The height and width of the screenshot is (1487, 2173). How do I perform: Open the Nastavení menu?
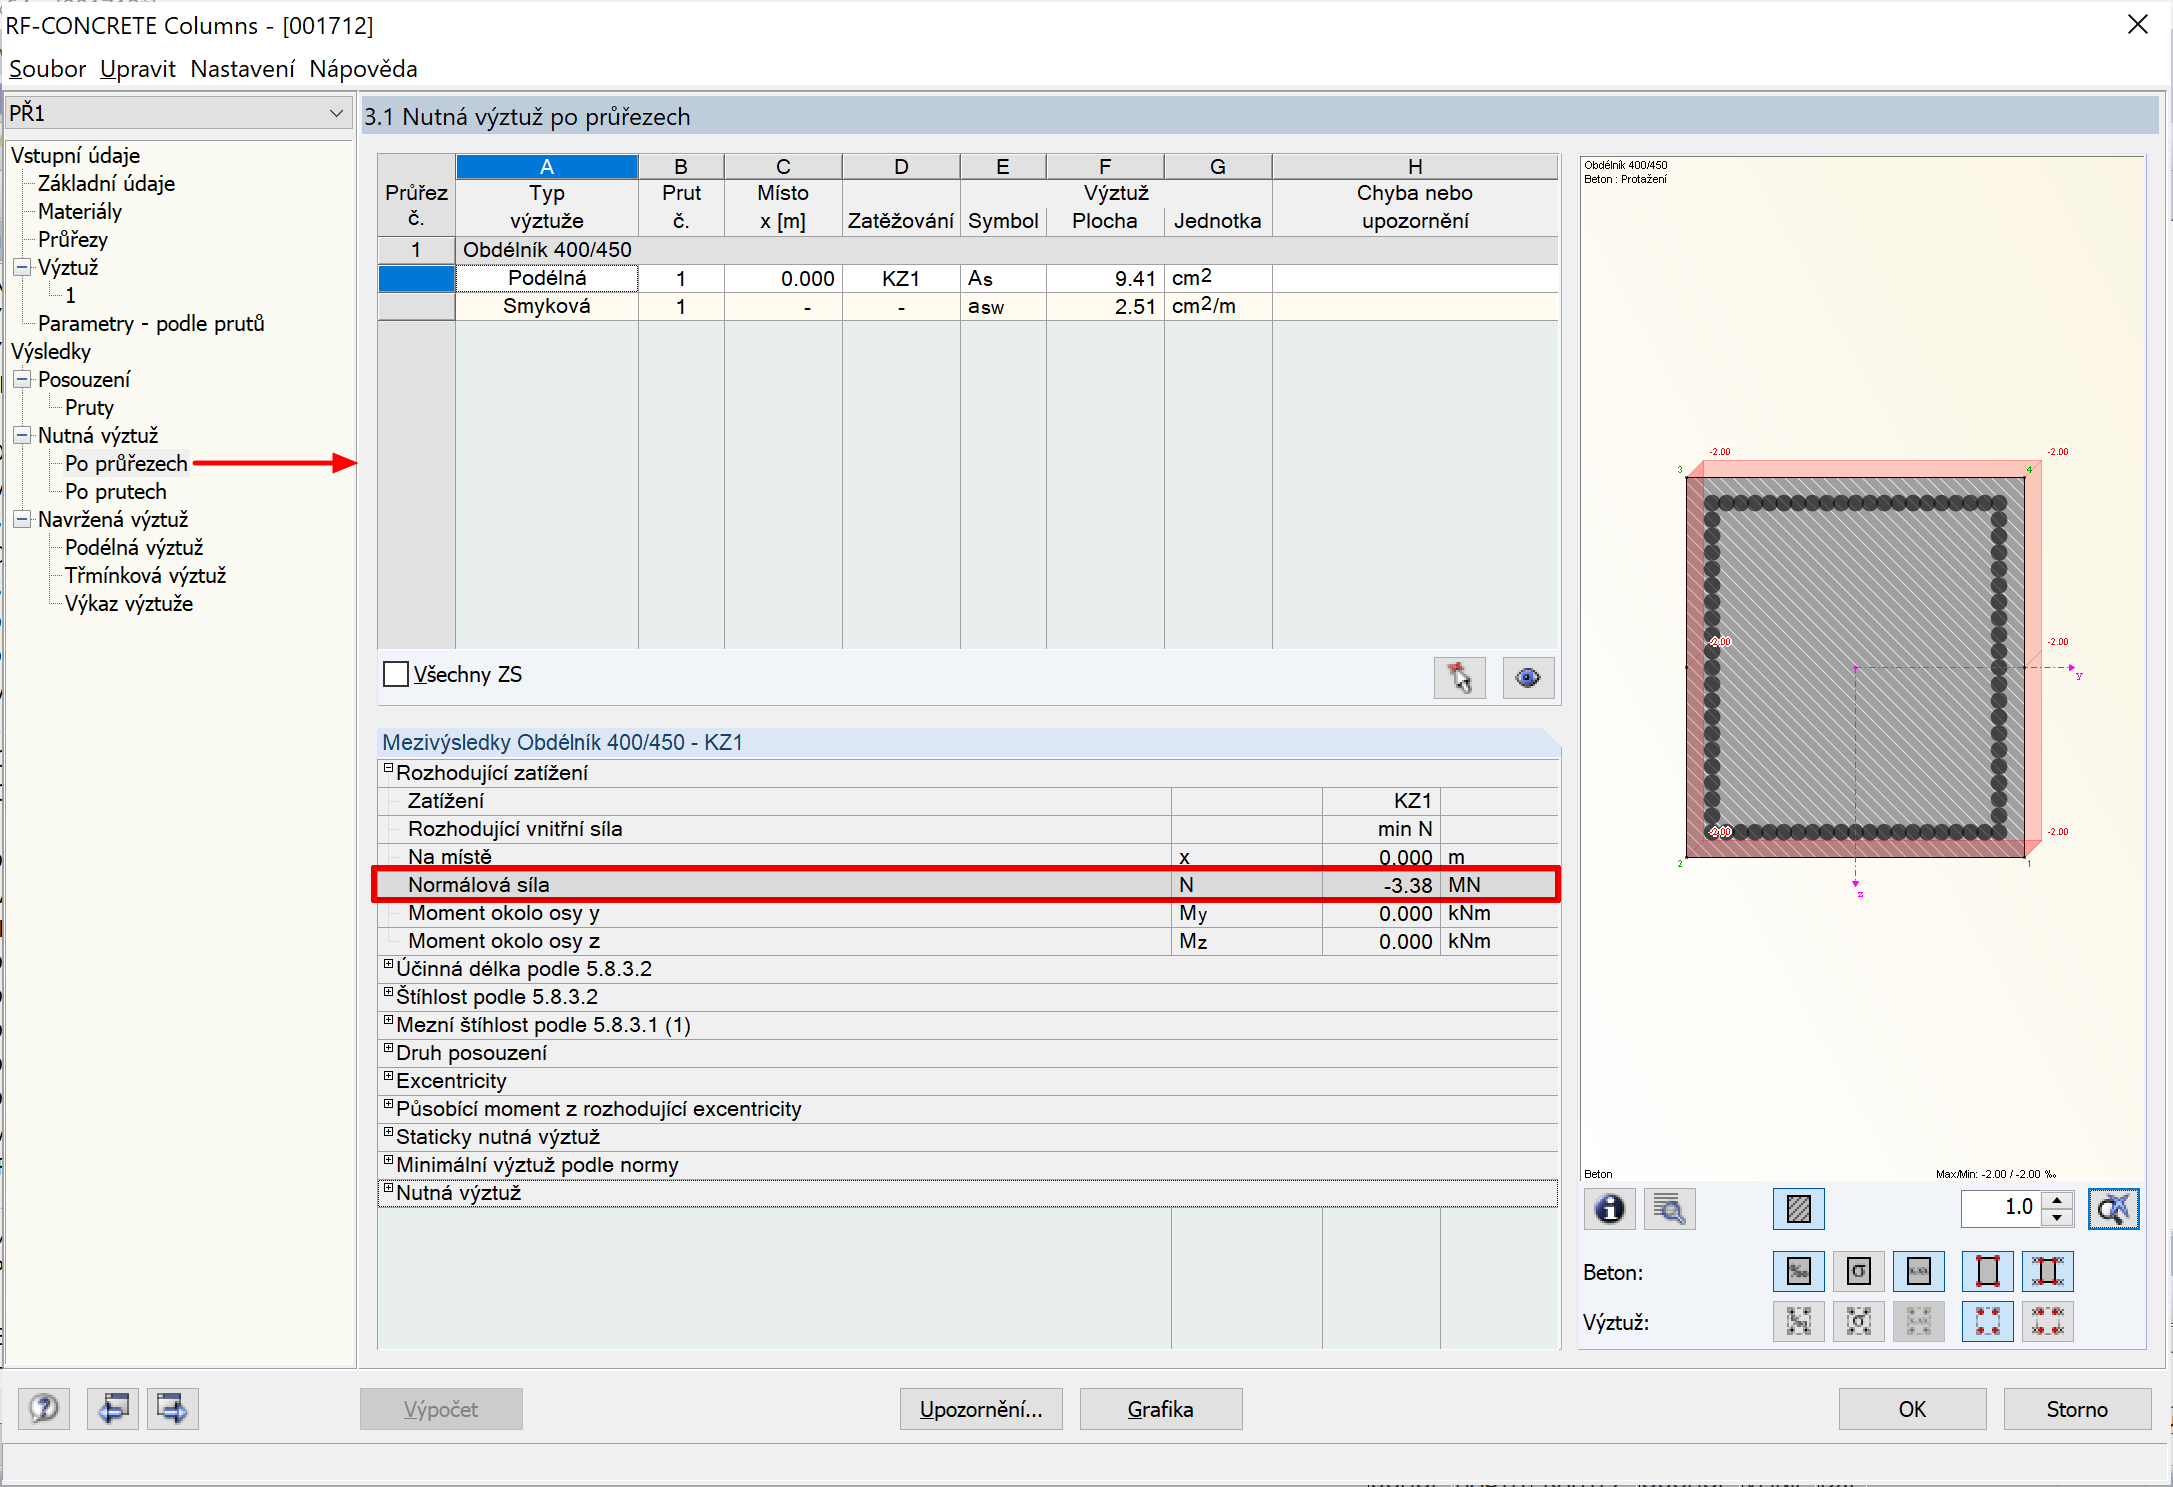coord(242,69)
